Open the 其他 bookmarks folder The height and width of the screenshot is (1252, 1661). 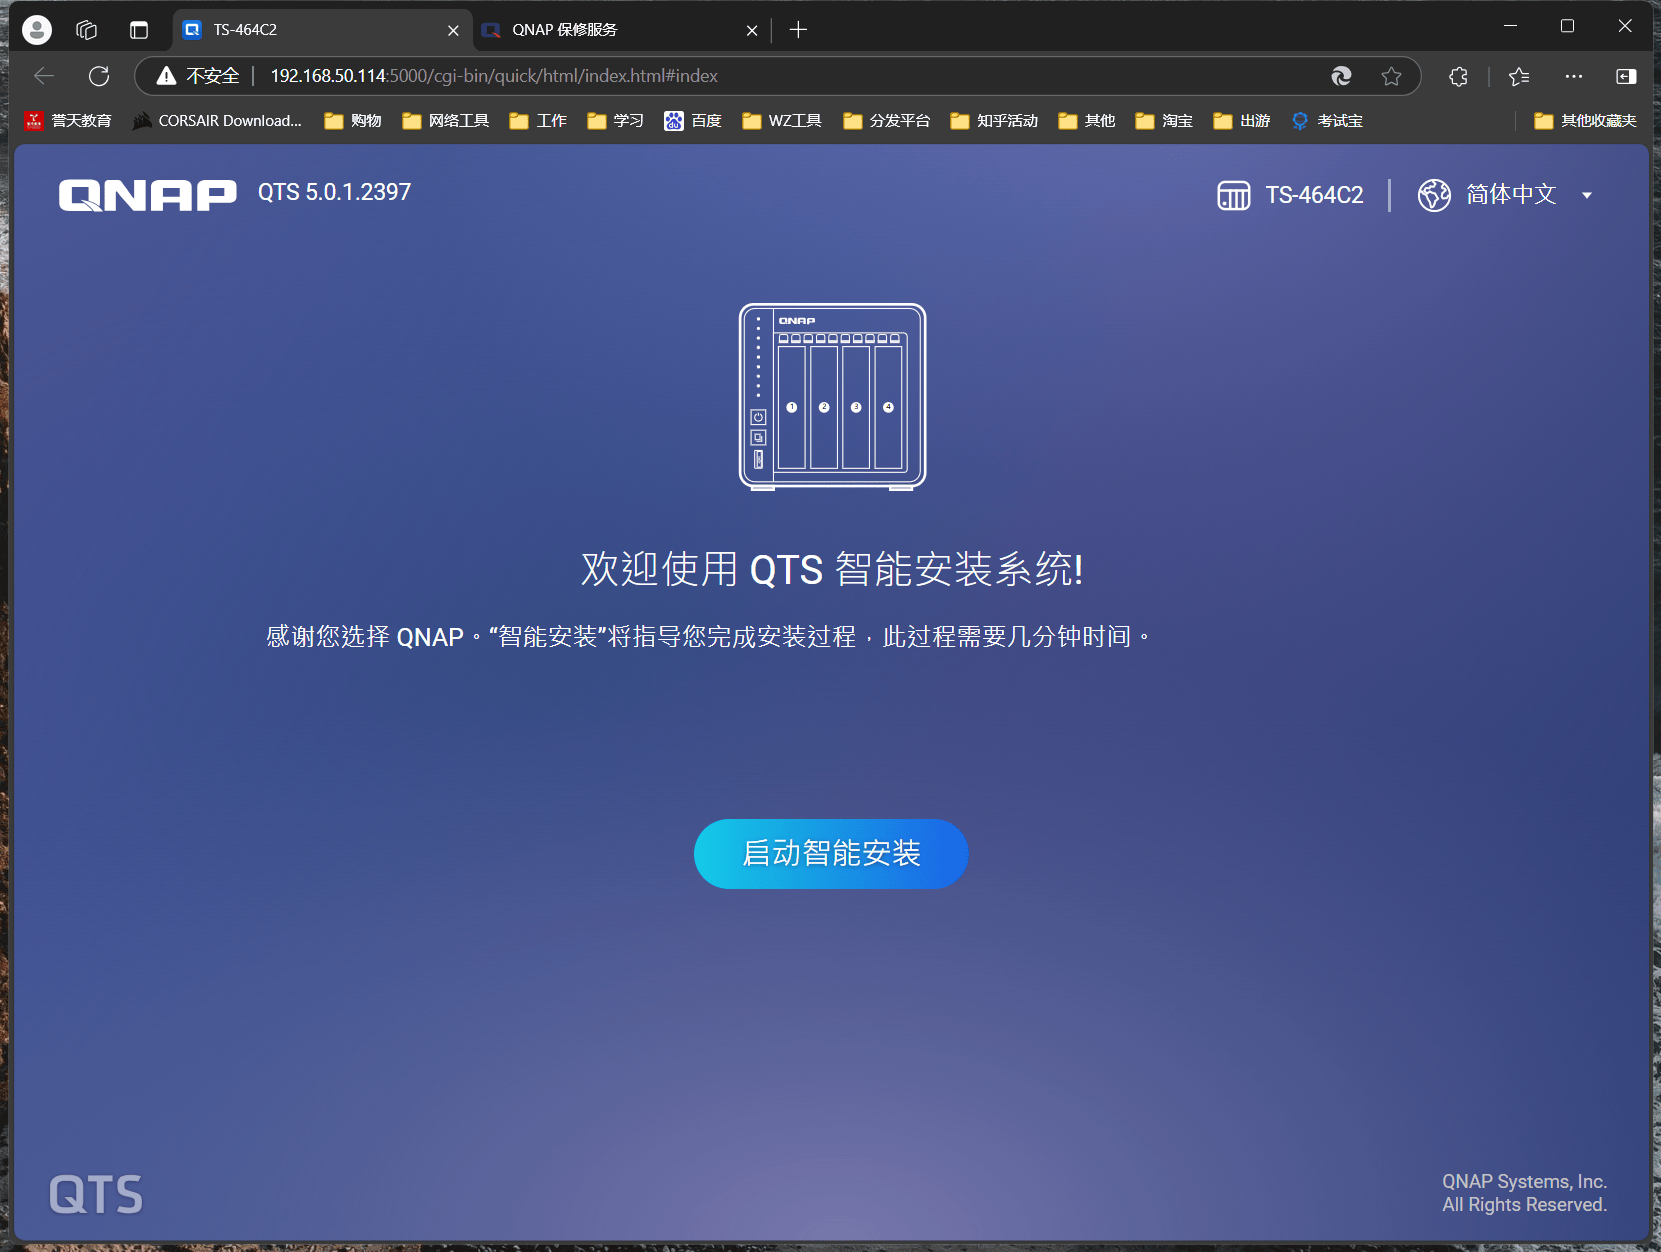(1086, 121)
